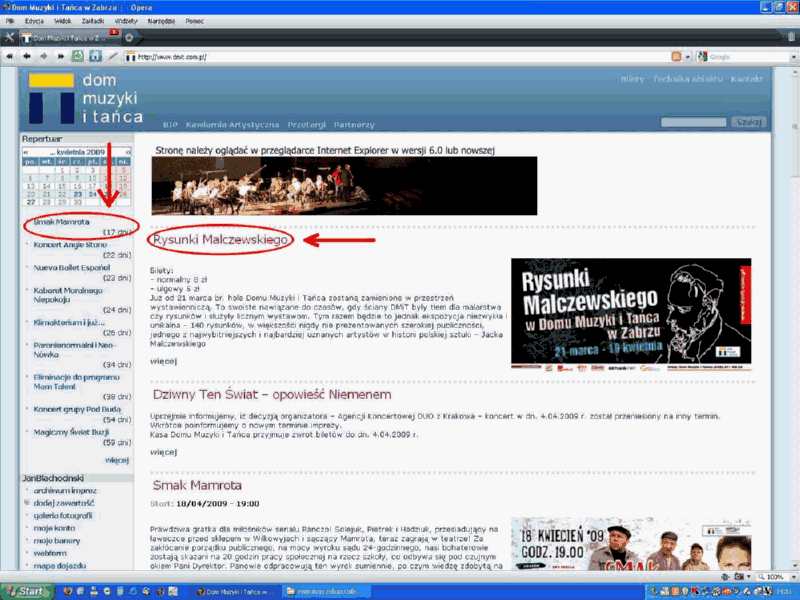Click the site search input field
The width and height of the screenshot is (800, 600).
693,122
